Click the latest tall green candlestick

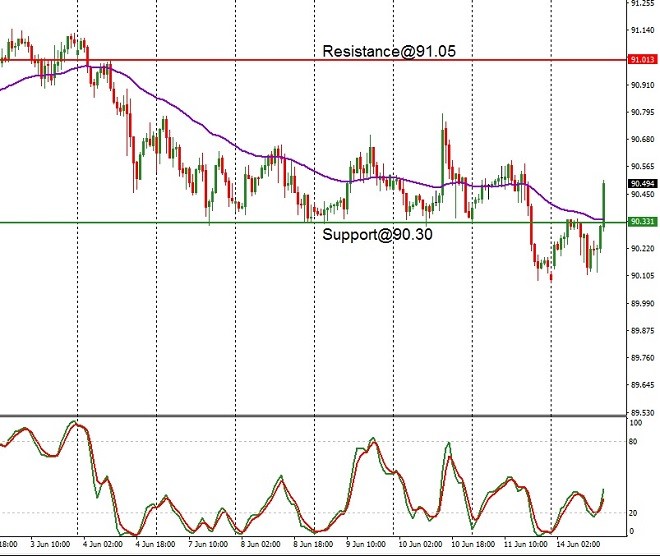604,204
